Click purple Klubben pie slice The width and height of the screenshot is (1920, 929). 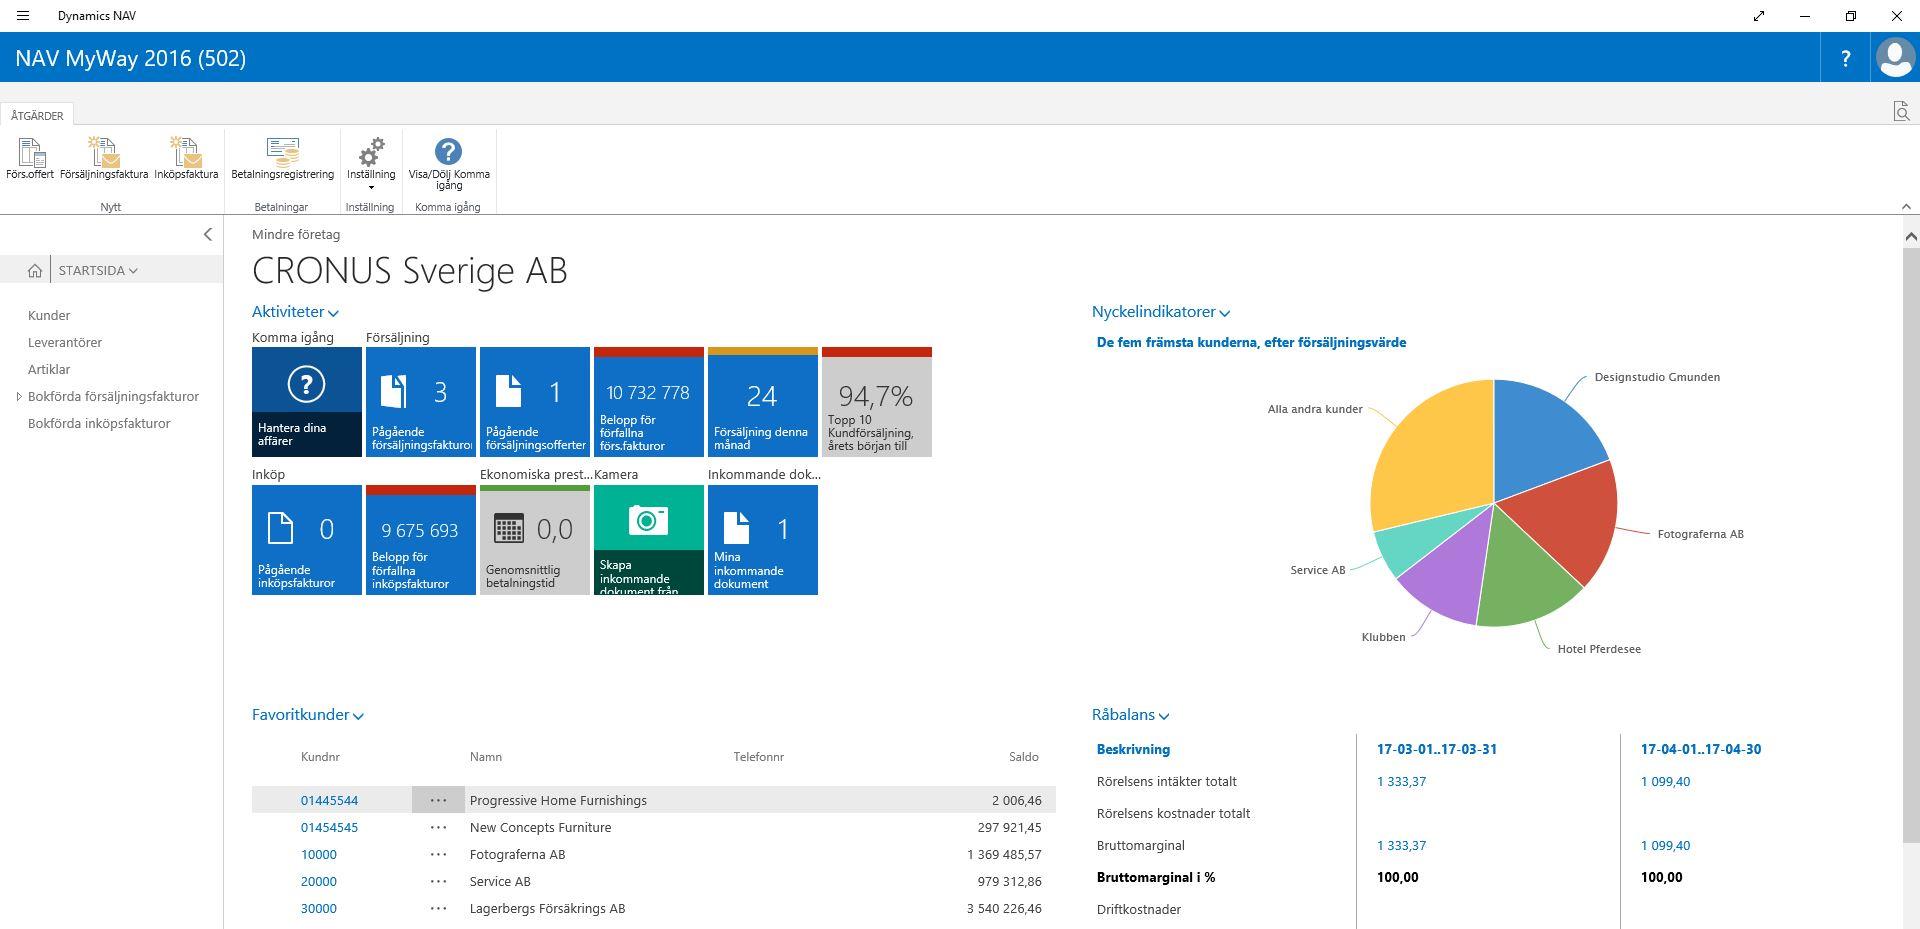1450,575
